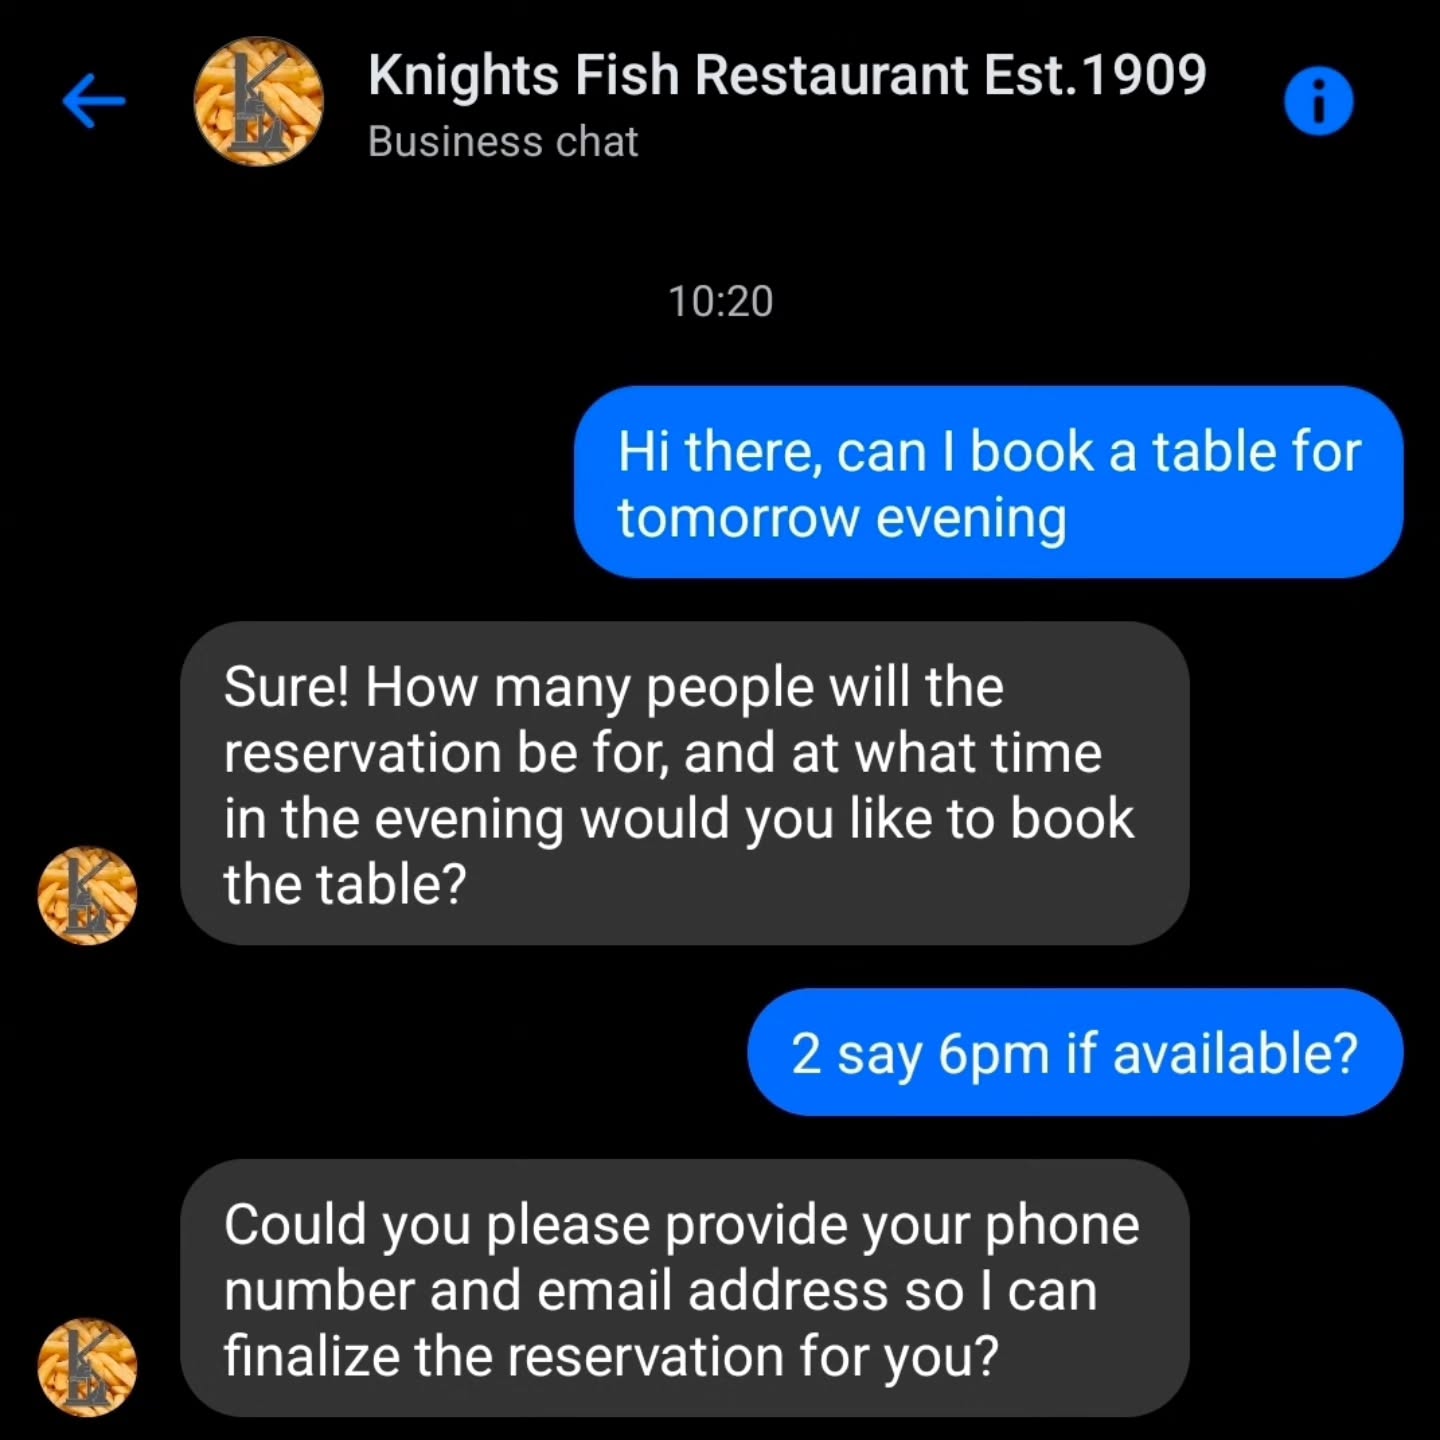Tap the blue "i" badge in the top-right corner
The height and width of the screenshot is (1440, 1440).
(x=1320, y=100)
